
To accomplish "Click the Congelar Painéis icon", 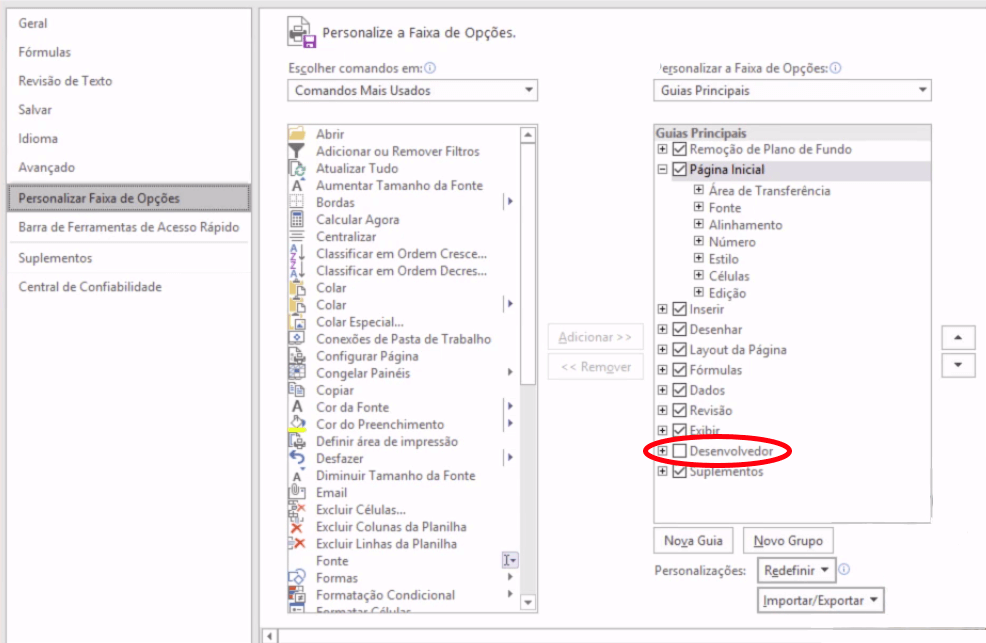I will tap(297, 373).
